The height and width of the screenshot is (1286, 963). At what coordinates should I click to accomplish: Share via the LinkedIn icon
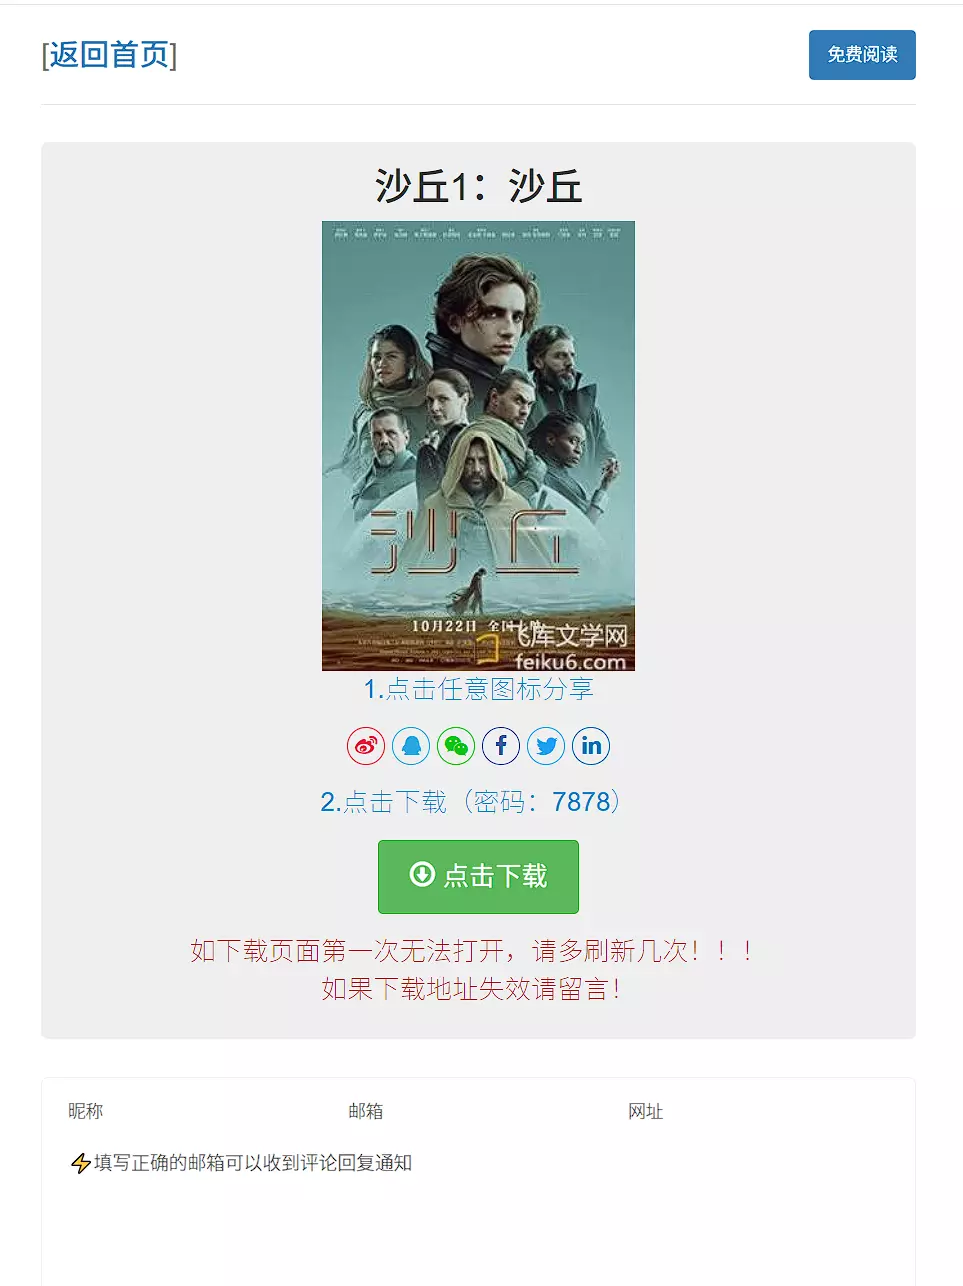(x=591, y=746)
